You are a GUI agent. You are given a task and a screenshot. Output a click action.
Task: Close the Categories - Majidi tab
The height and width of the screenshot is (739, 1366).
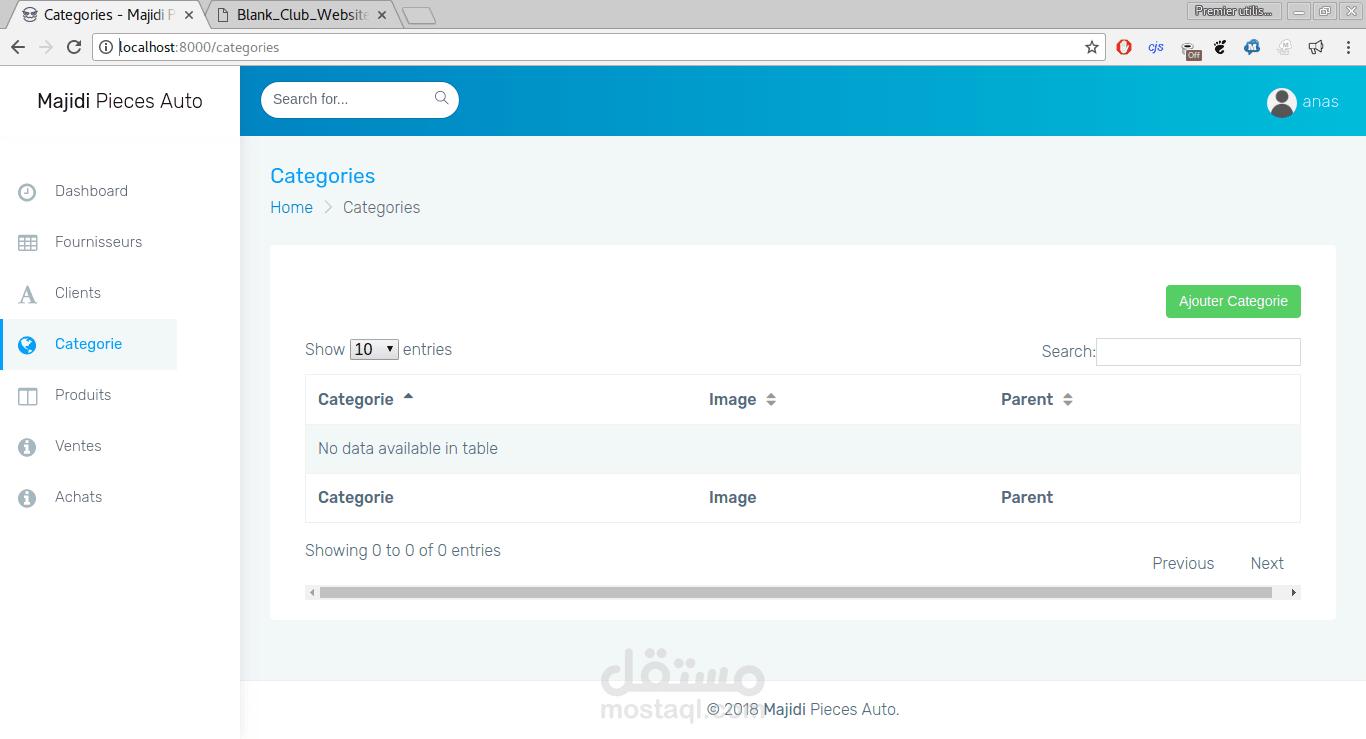(x=189, y=15)
